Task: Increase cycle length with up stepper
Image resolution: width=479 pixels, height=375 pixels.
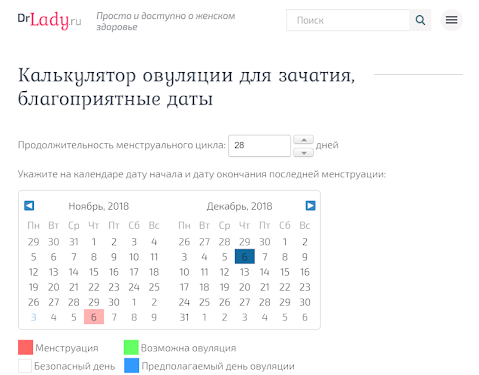Action: pos(303,140)
